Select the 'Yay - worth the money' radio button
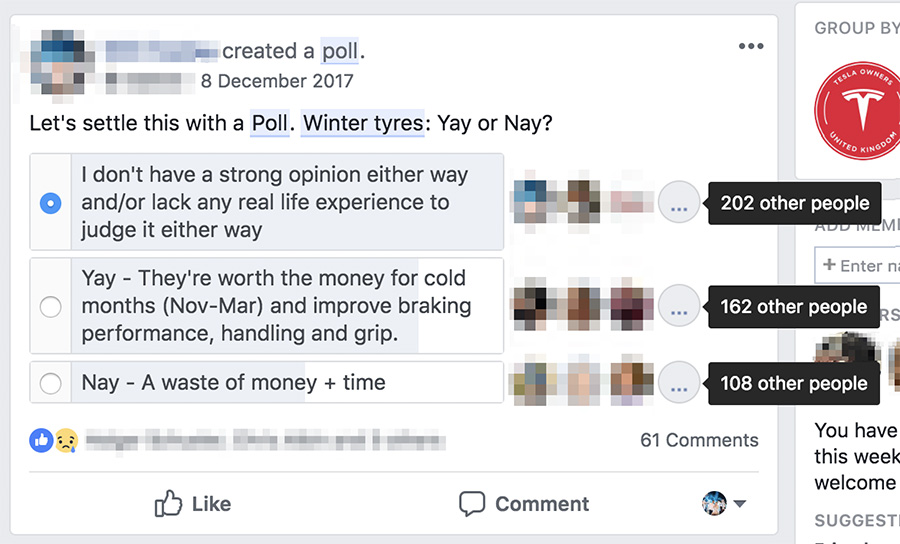The image size is (900, 544). (50, 307)
